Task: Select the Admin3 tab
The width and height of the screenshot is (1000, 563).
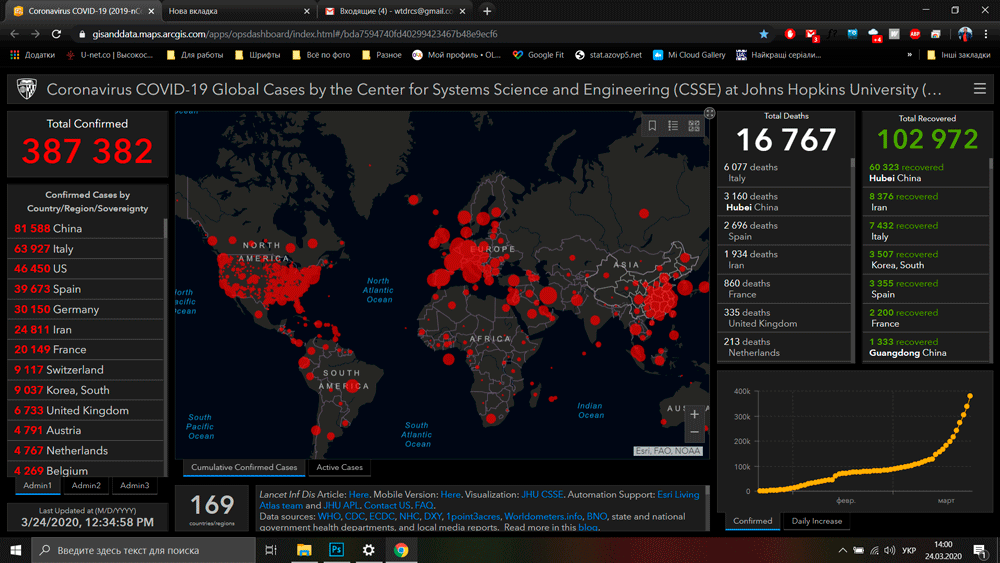Action: [134, 485]
